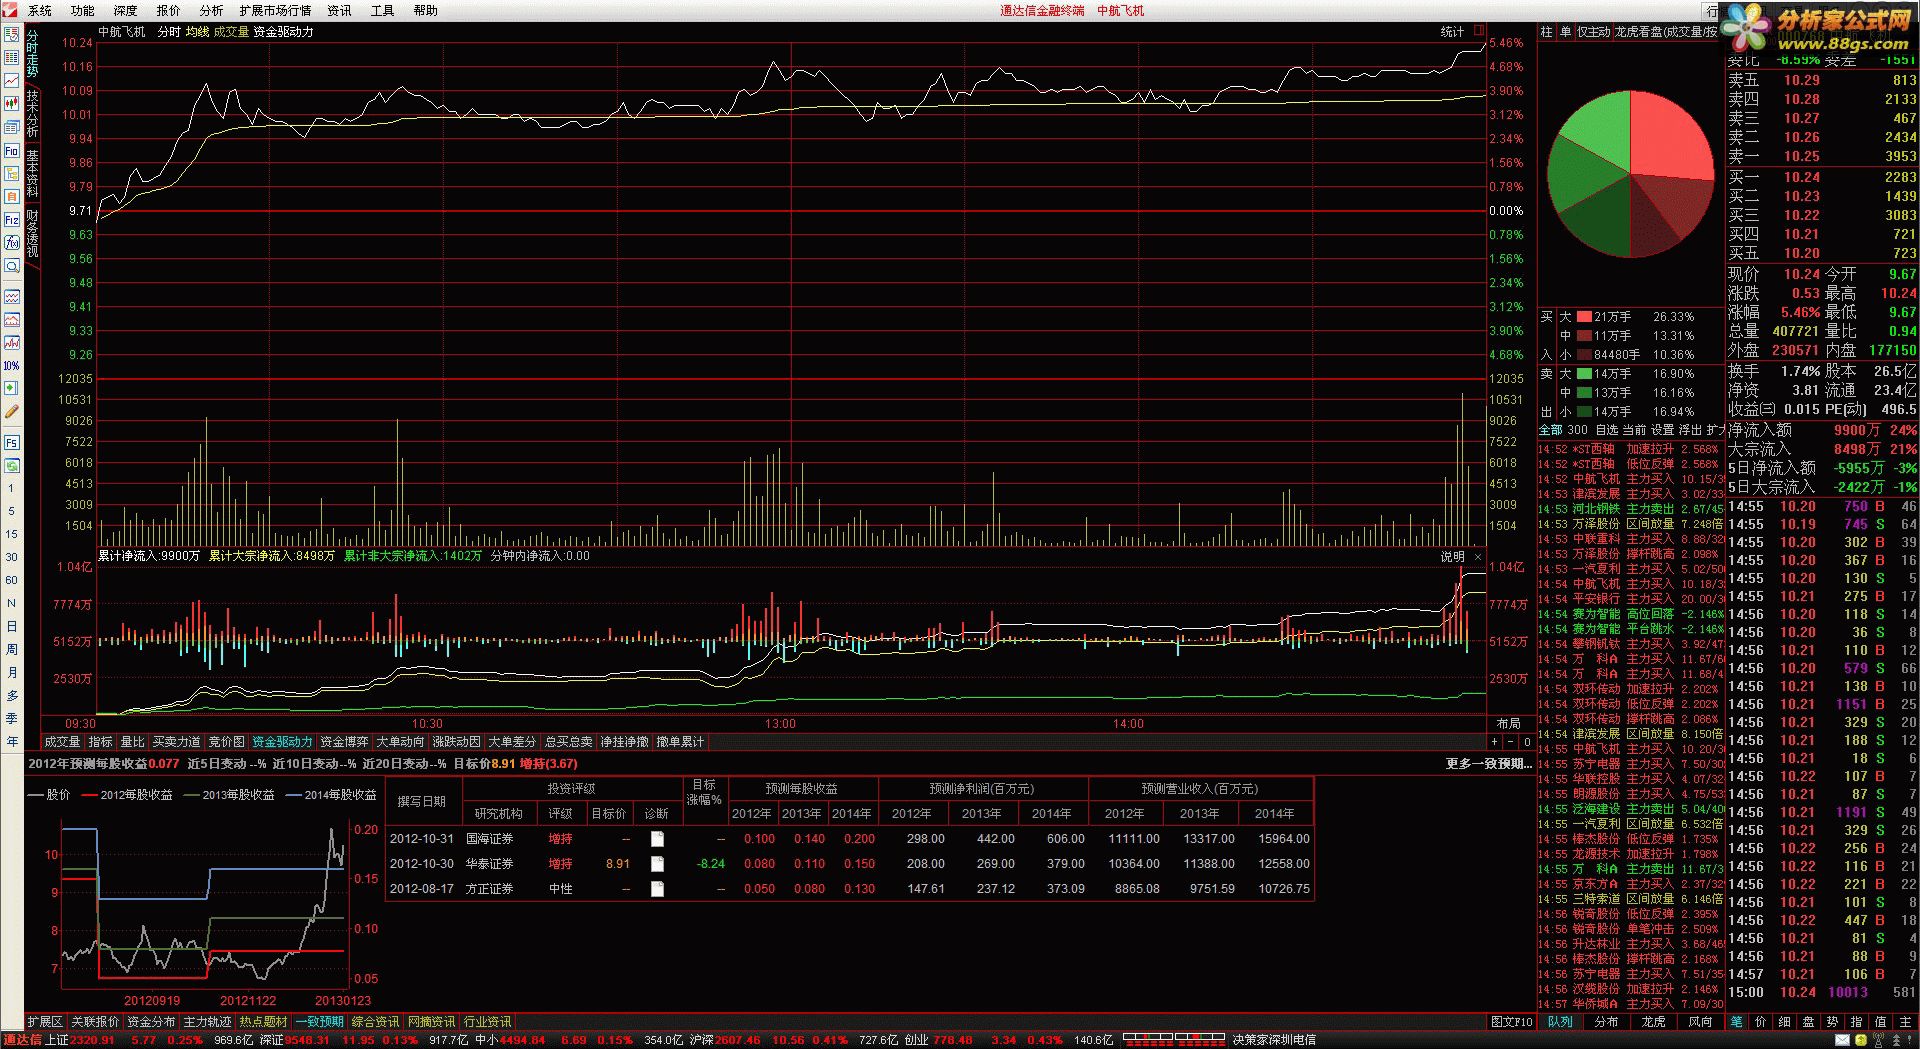Open diagnosis document for 方正证券 row
This screenshot has width=1920, height=1049.
[x=657, y=889]
